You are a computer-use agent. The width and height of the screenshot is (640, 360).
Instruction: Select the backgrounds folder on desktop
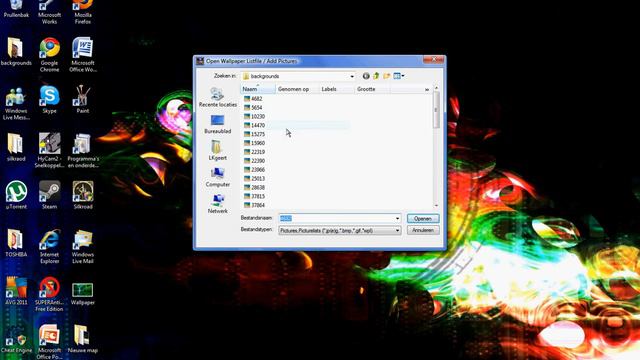click(16, 52)
